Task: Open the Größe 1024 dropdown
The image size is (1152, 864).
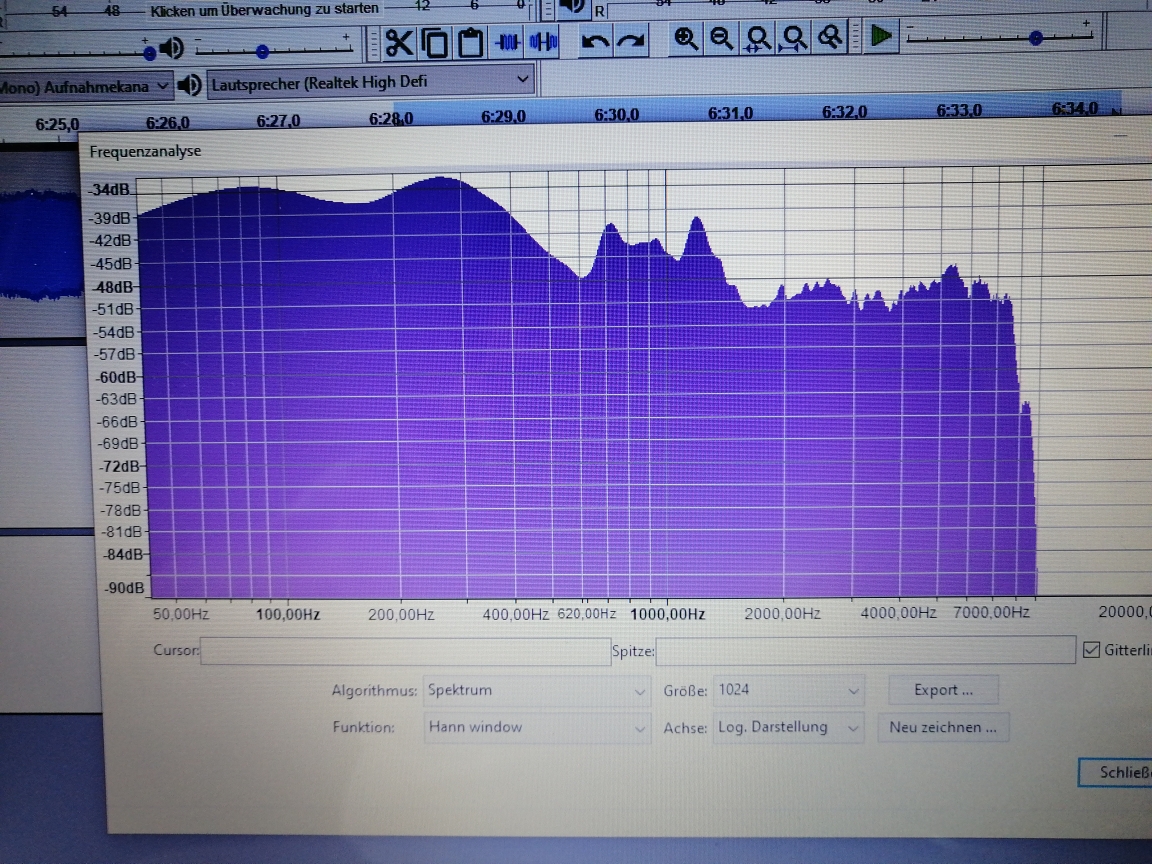Action: [788, 690]
